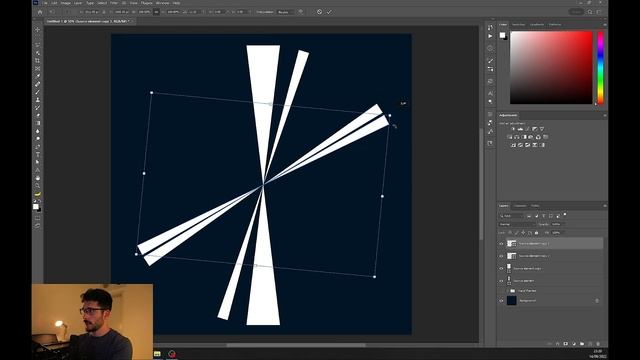
Task: Click foreground color swatch in Color panel
Action: pos(502,35)
